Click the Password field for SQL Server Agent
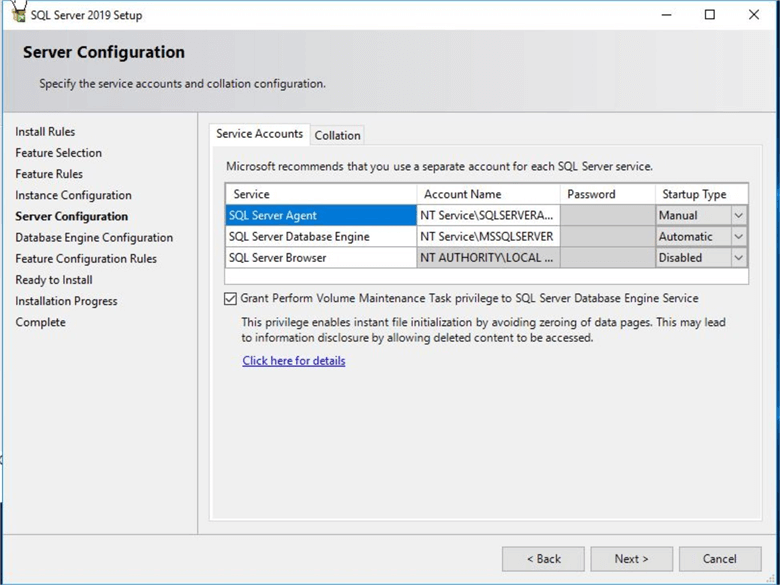 (x=607, y=216)
